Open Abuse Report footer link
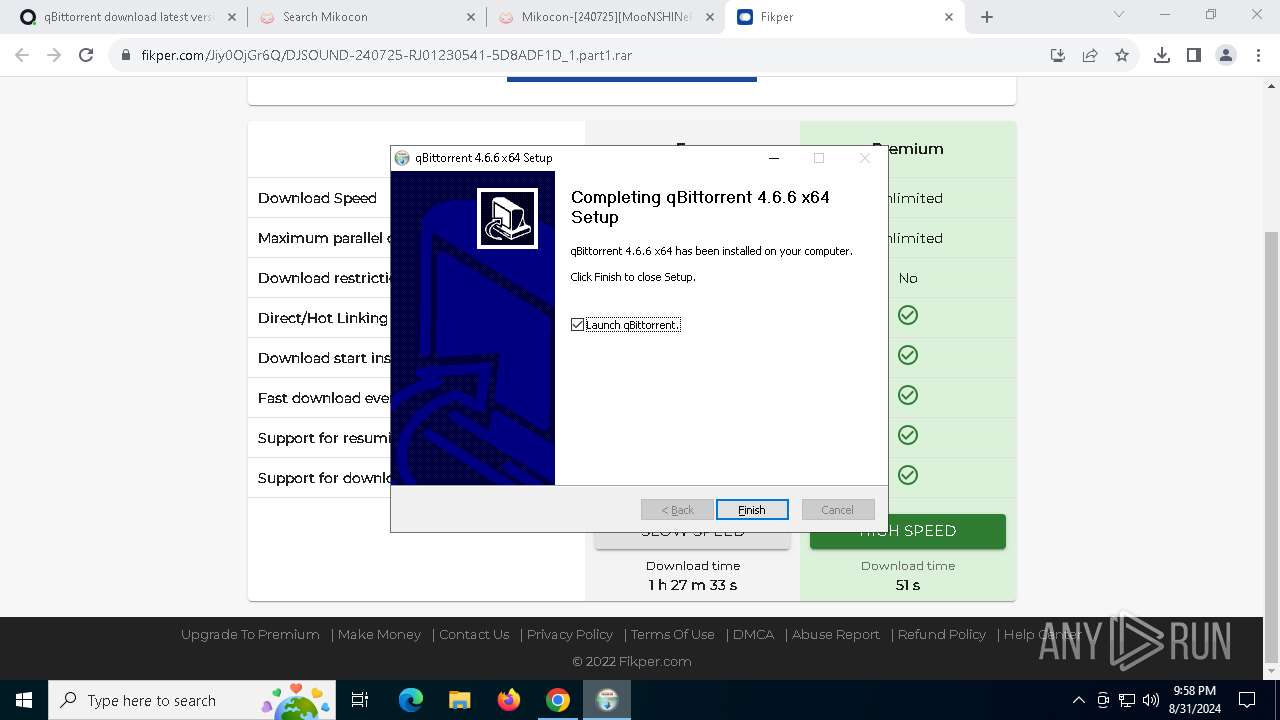The image size is (1280, 720). point(836,634)
